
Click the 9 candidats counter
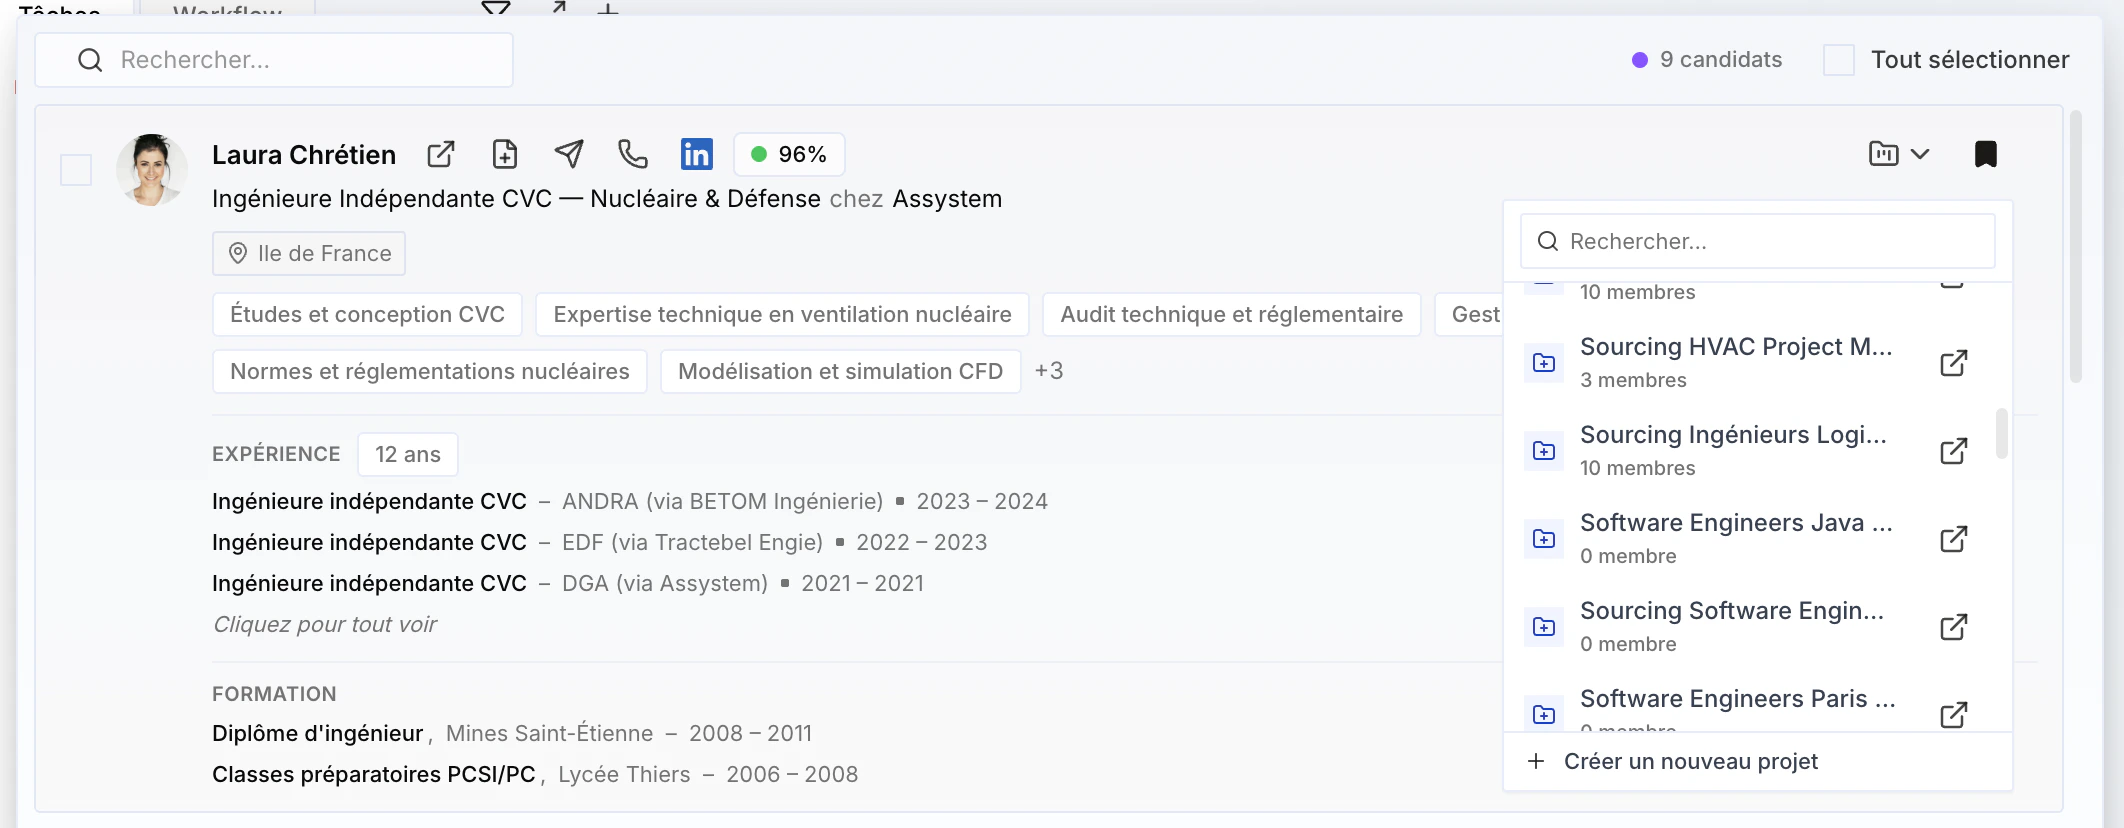tap(1707, 60)
